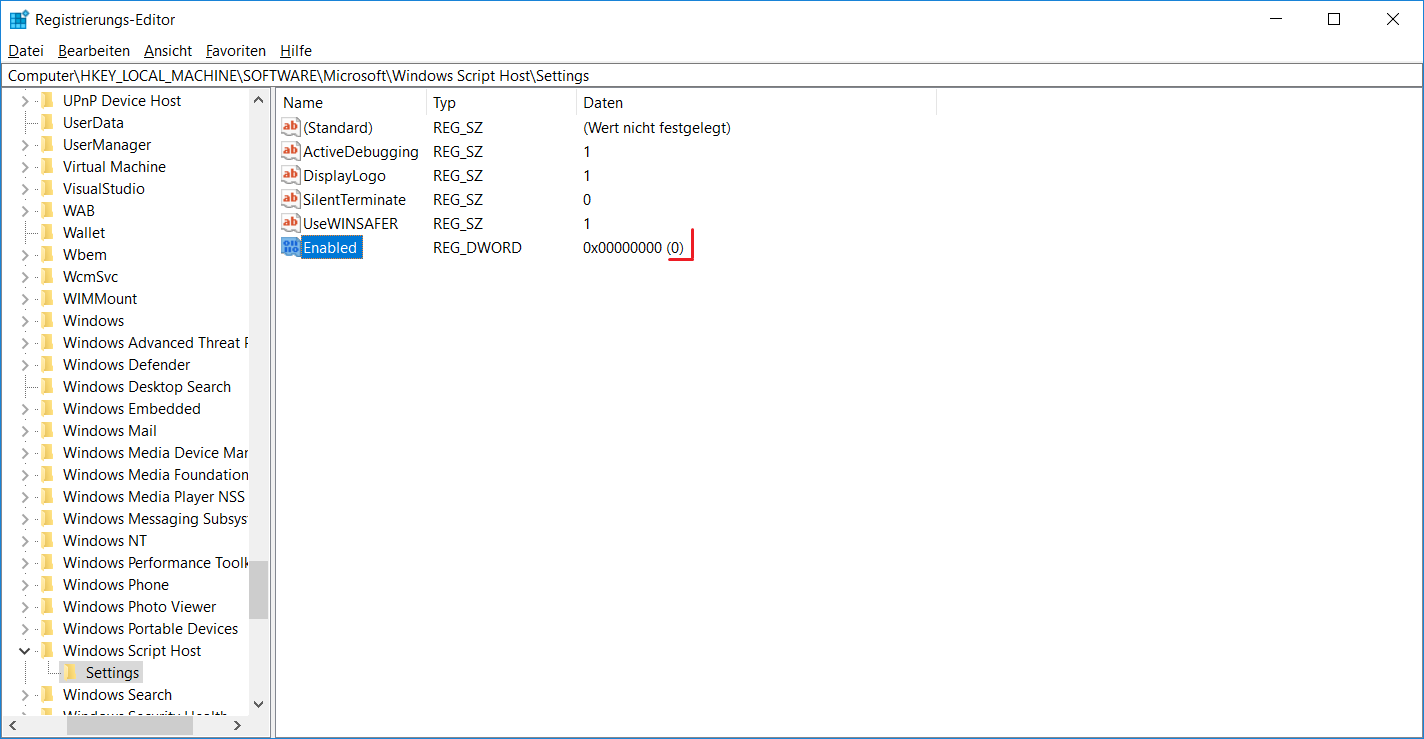
Task: Select the Windows Media Player NSS key
Action: tap(153, 496)
